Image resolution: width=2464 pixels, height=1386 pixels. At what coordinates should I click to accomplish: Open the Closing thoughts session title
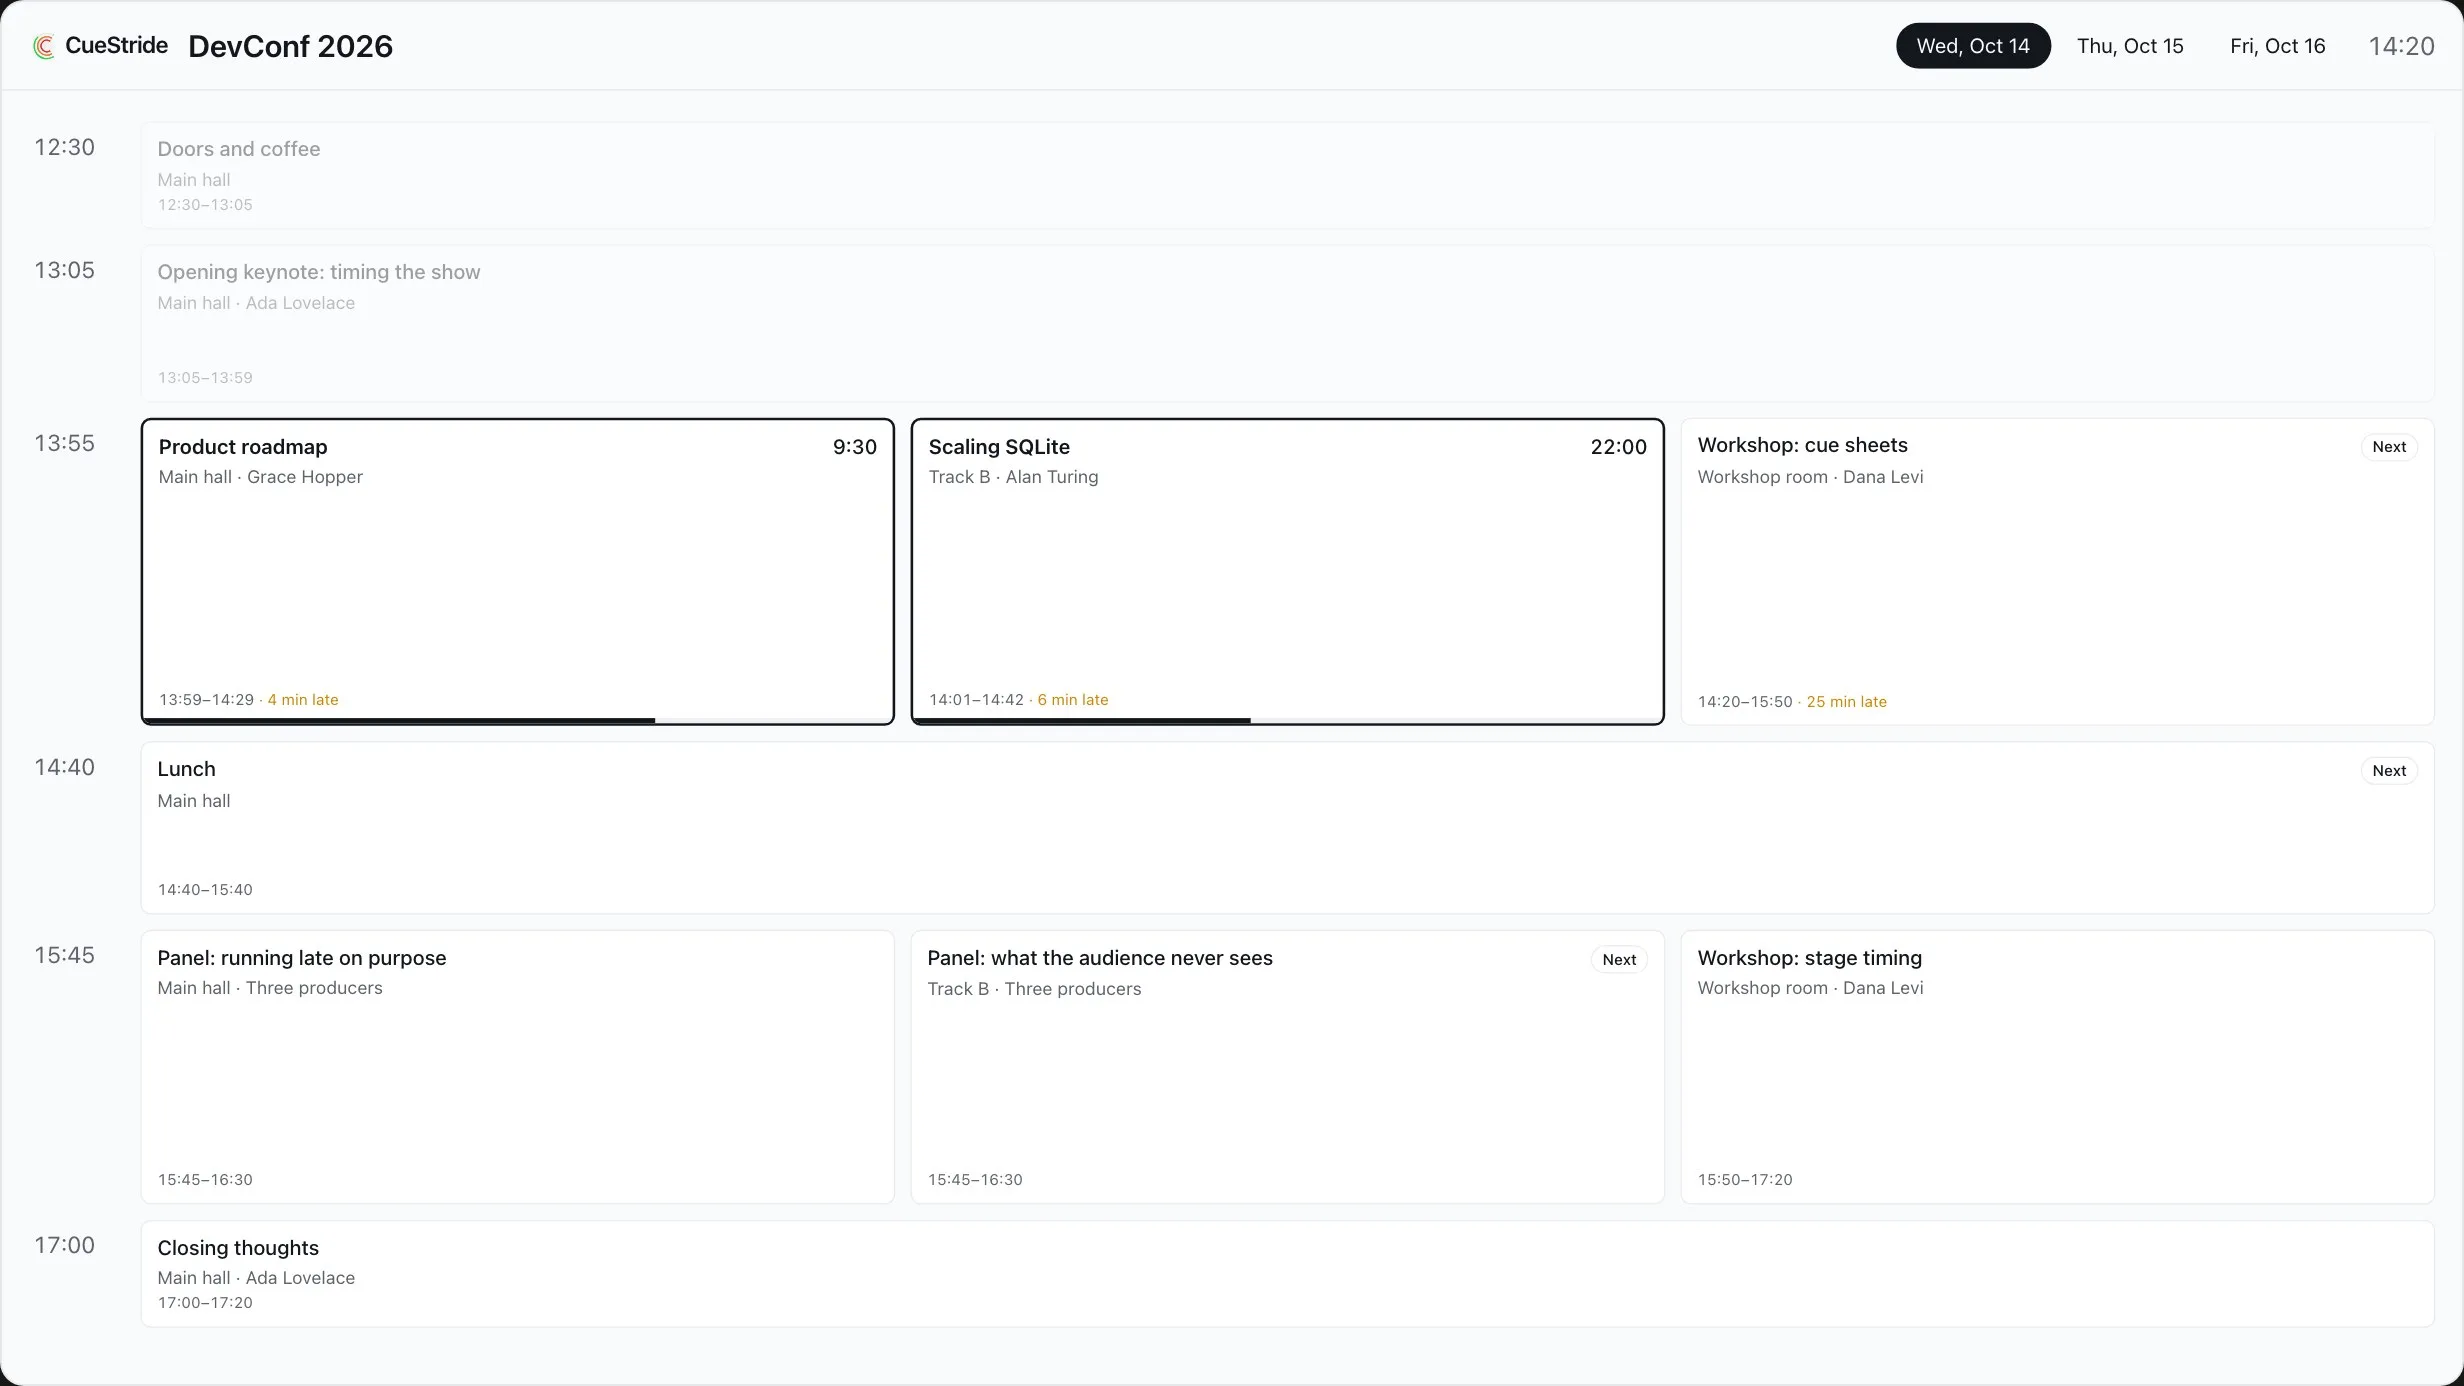tap(238, 1248)
